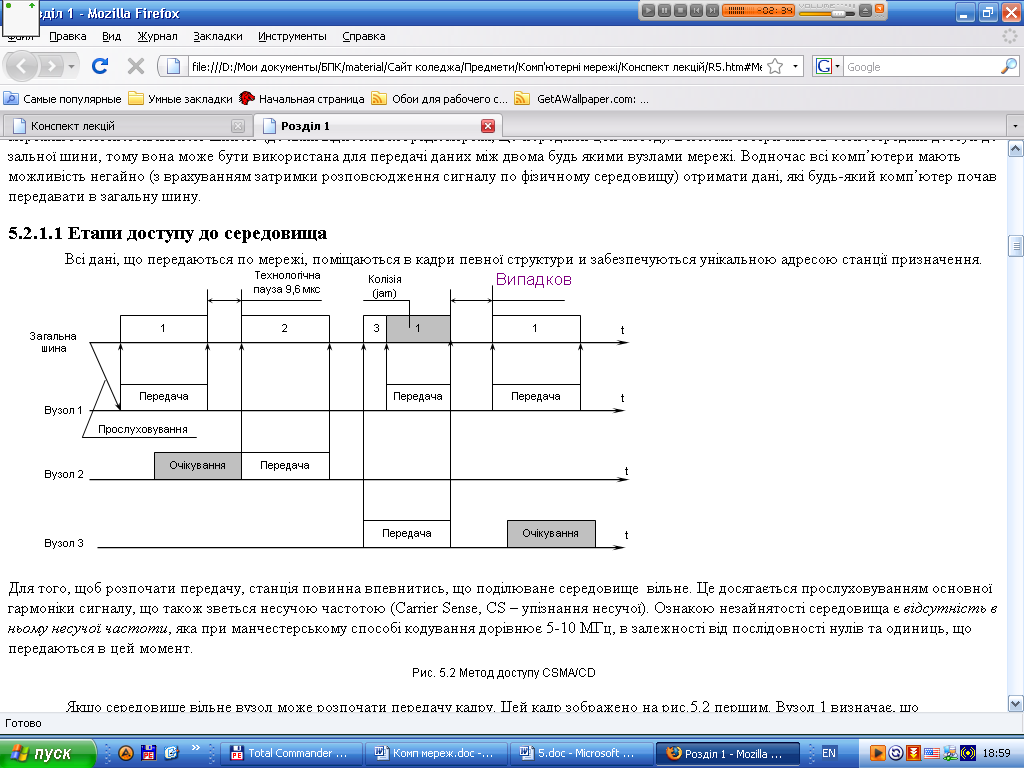Click Stop on the media player widget
This screenshot has height=768, width=1024.
[680, 10]
